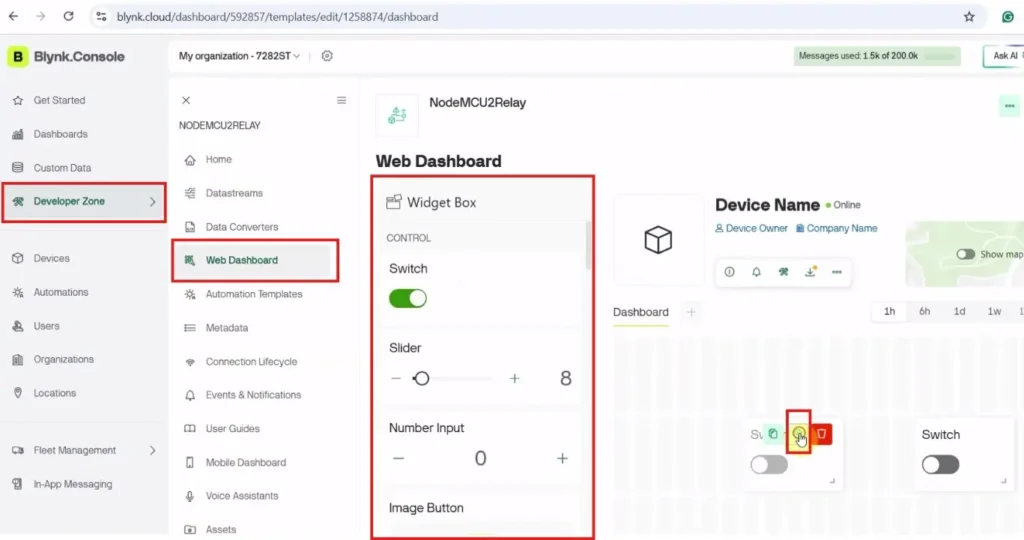Open the template more-options ellipsis button

1009,106
